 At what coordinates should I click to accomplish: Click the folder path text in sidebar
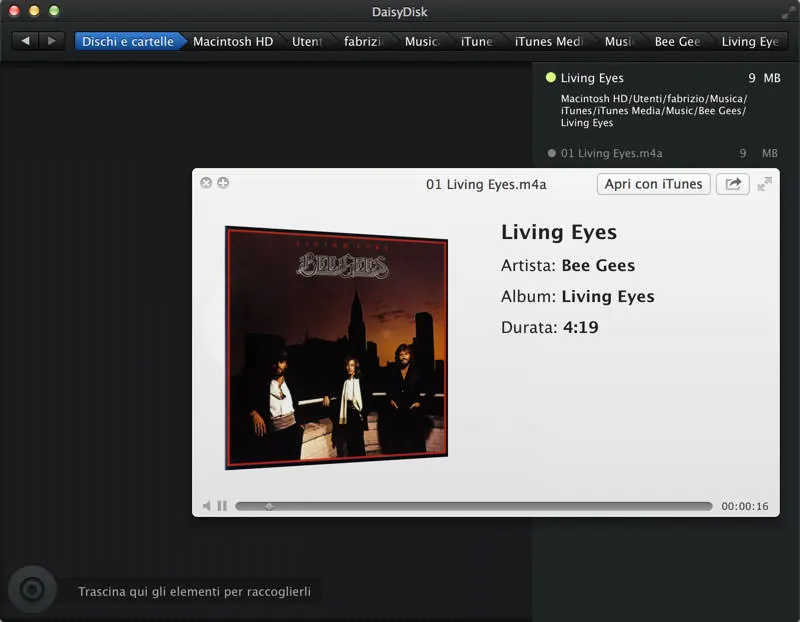654,111
